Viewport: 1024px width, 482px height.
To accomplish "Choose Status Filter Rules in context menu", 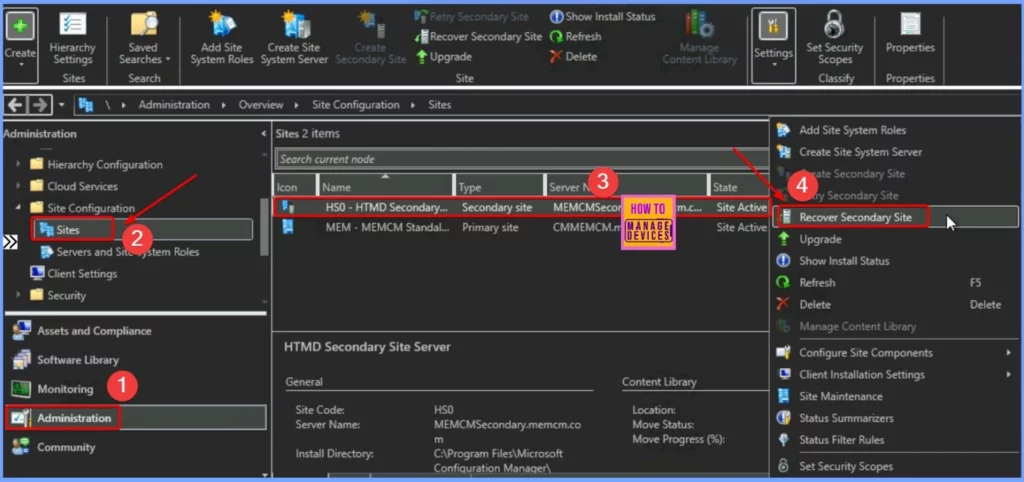I will (x=894, y=440).
